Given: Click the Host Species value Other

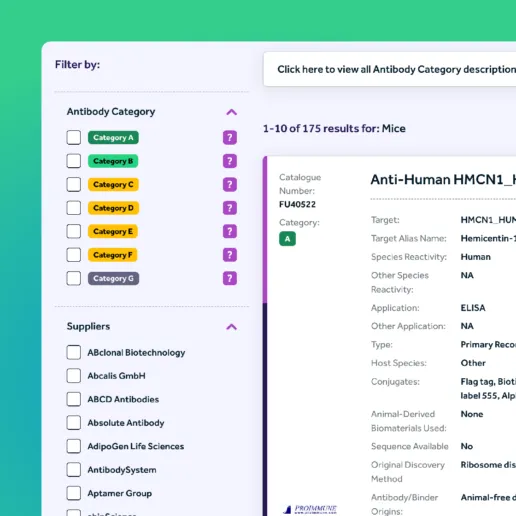Looking at the screenshot, I should click(473, 363).
